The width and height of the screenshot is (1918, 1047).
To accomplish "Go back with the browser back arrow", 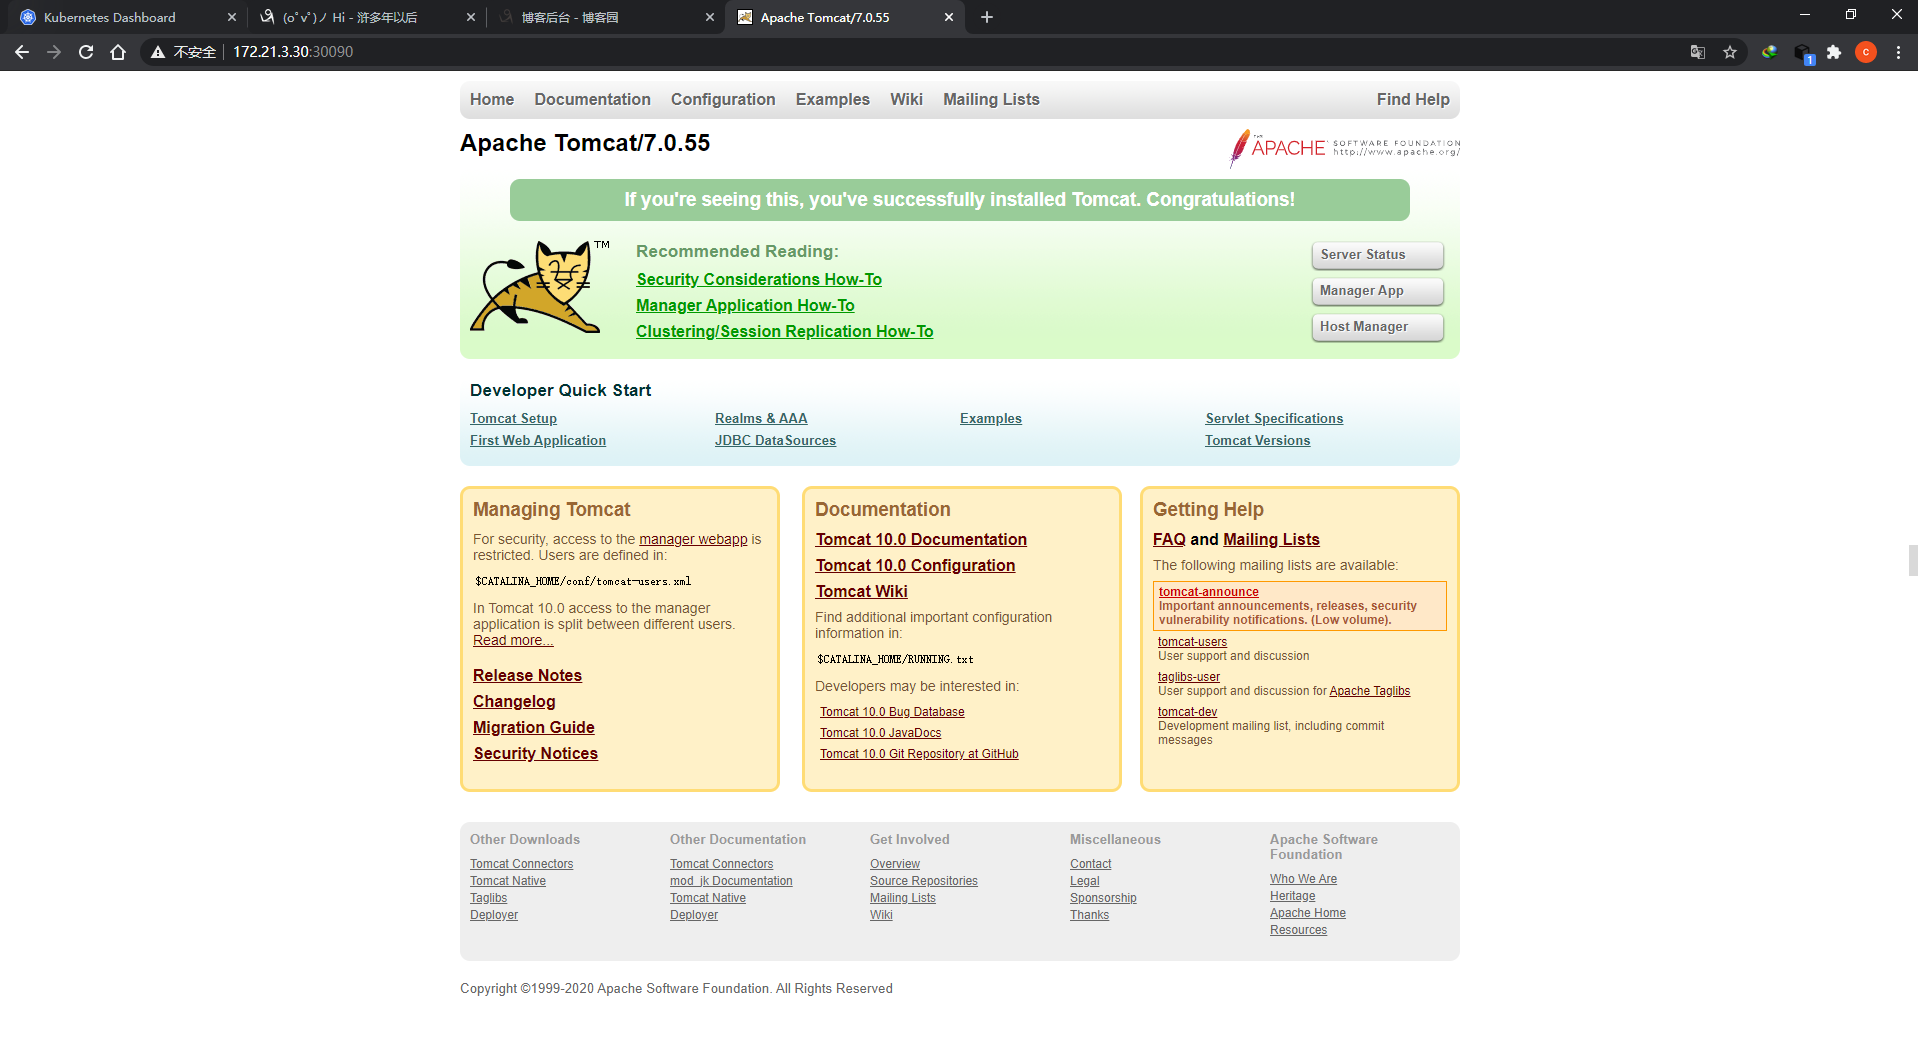I will (22, 52).
